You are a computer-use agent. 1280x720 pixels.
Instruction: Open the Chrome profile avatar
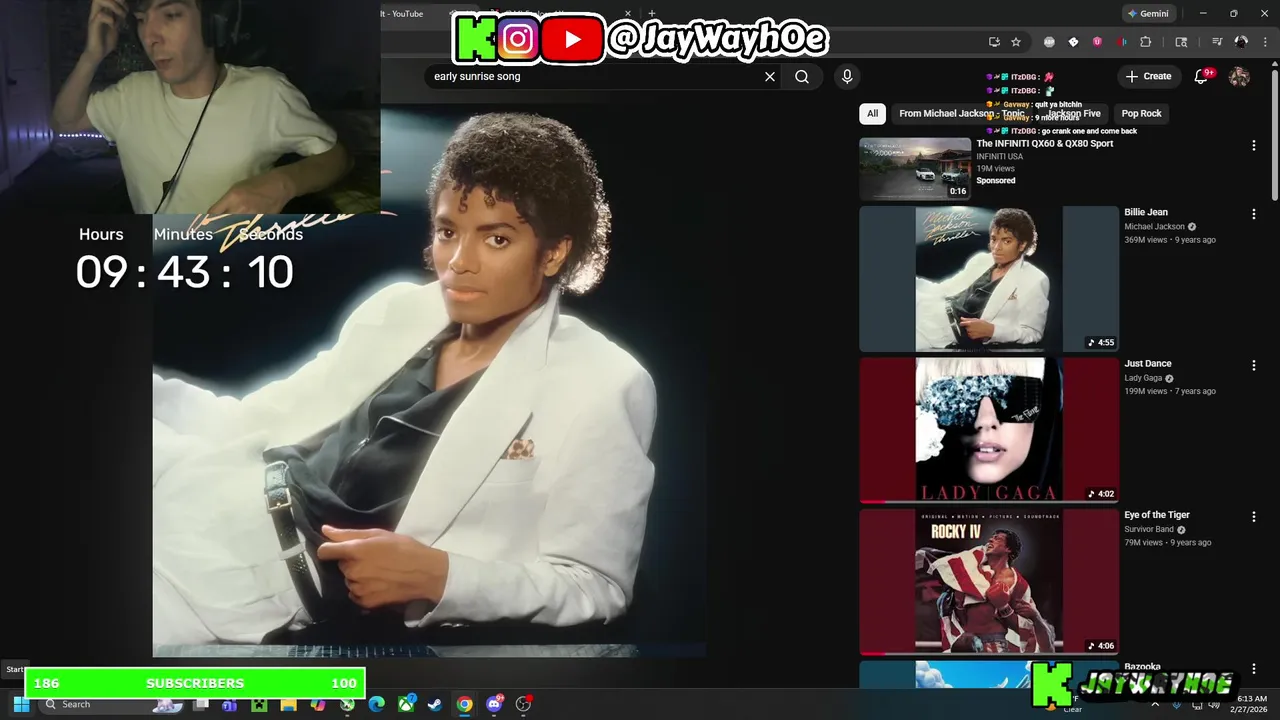click(x=1241, y=42)
